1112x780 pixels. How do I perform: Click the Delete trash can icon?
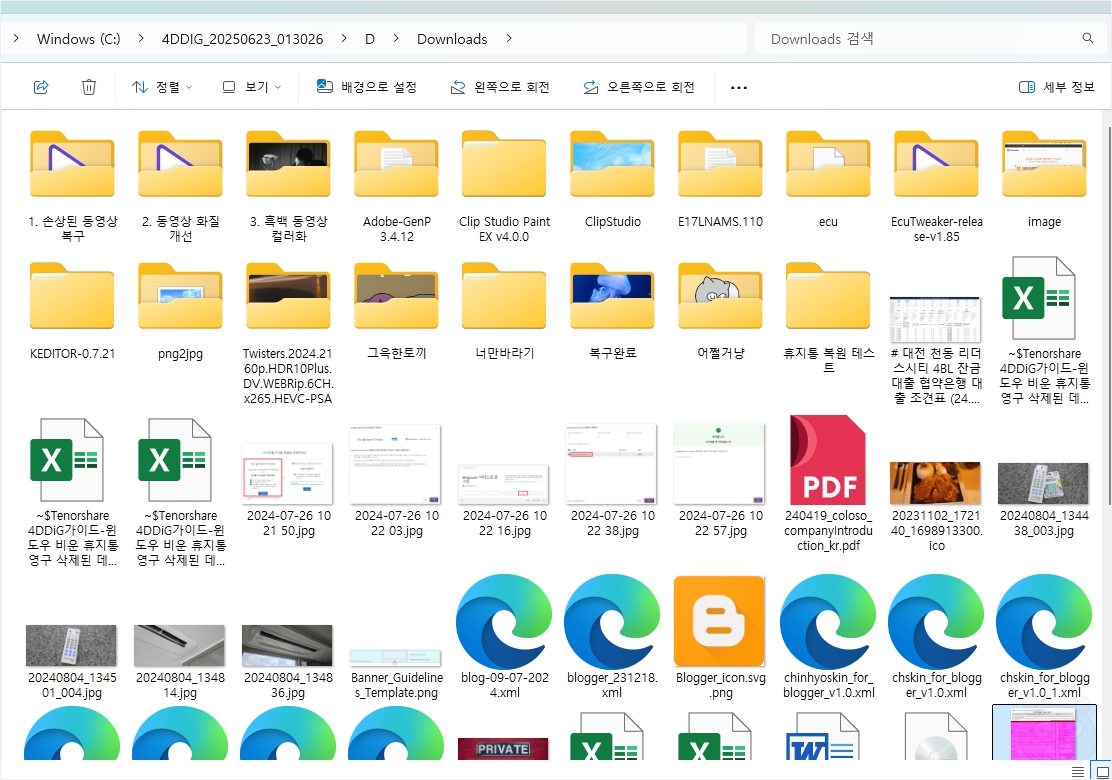89,87
